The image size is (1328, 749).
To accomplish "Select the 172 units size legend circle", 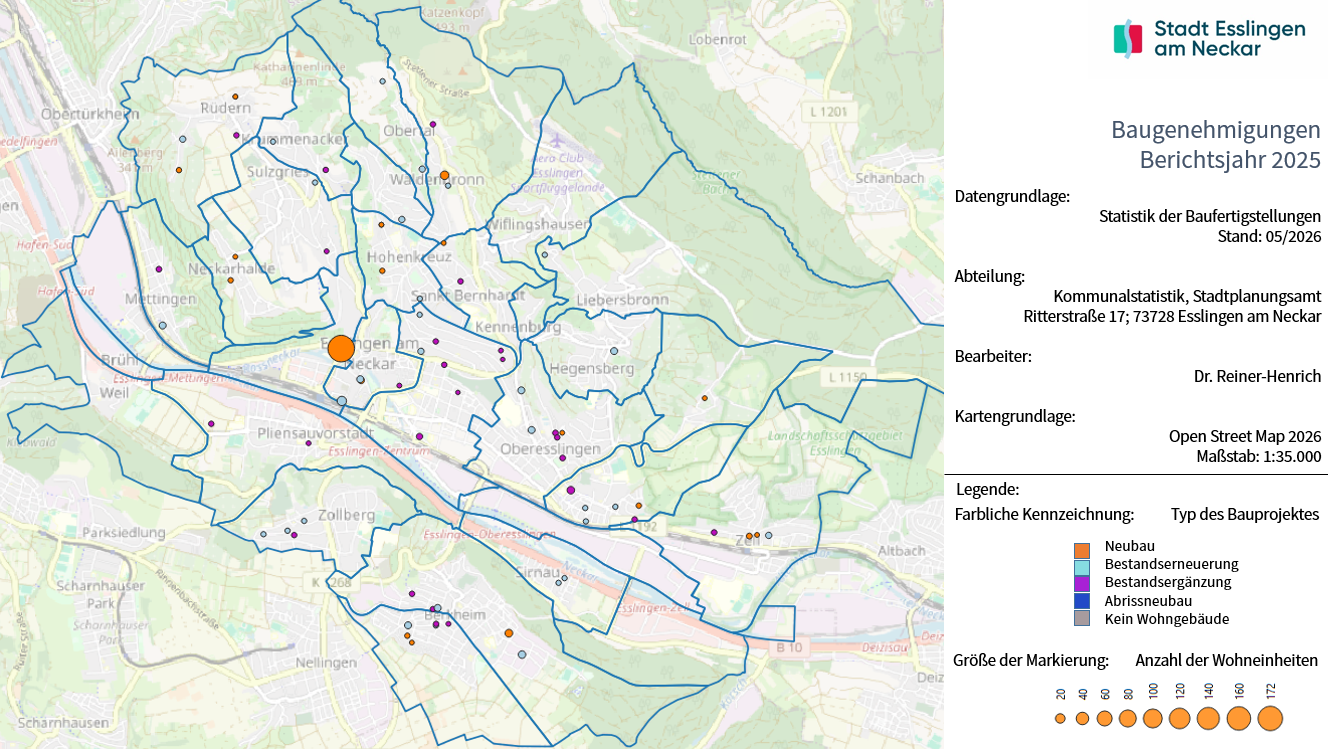I will pos(1271,718).
